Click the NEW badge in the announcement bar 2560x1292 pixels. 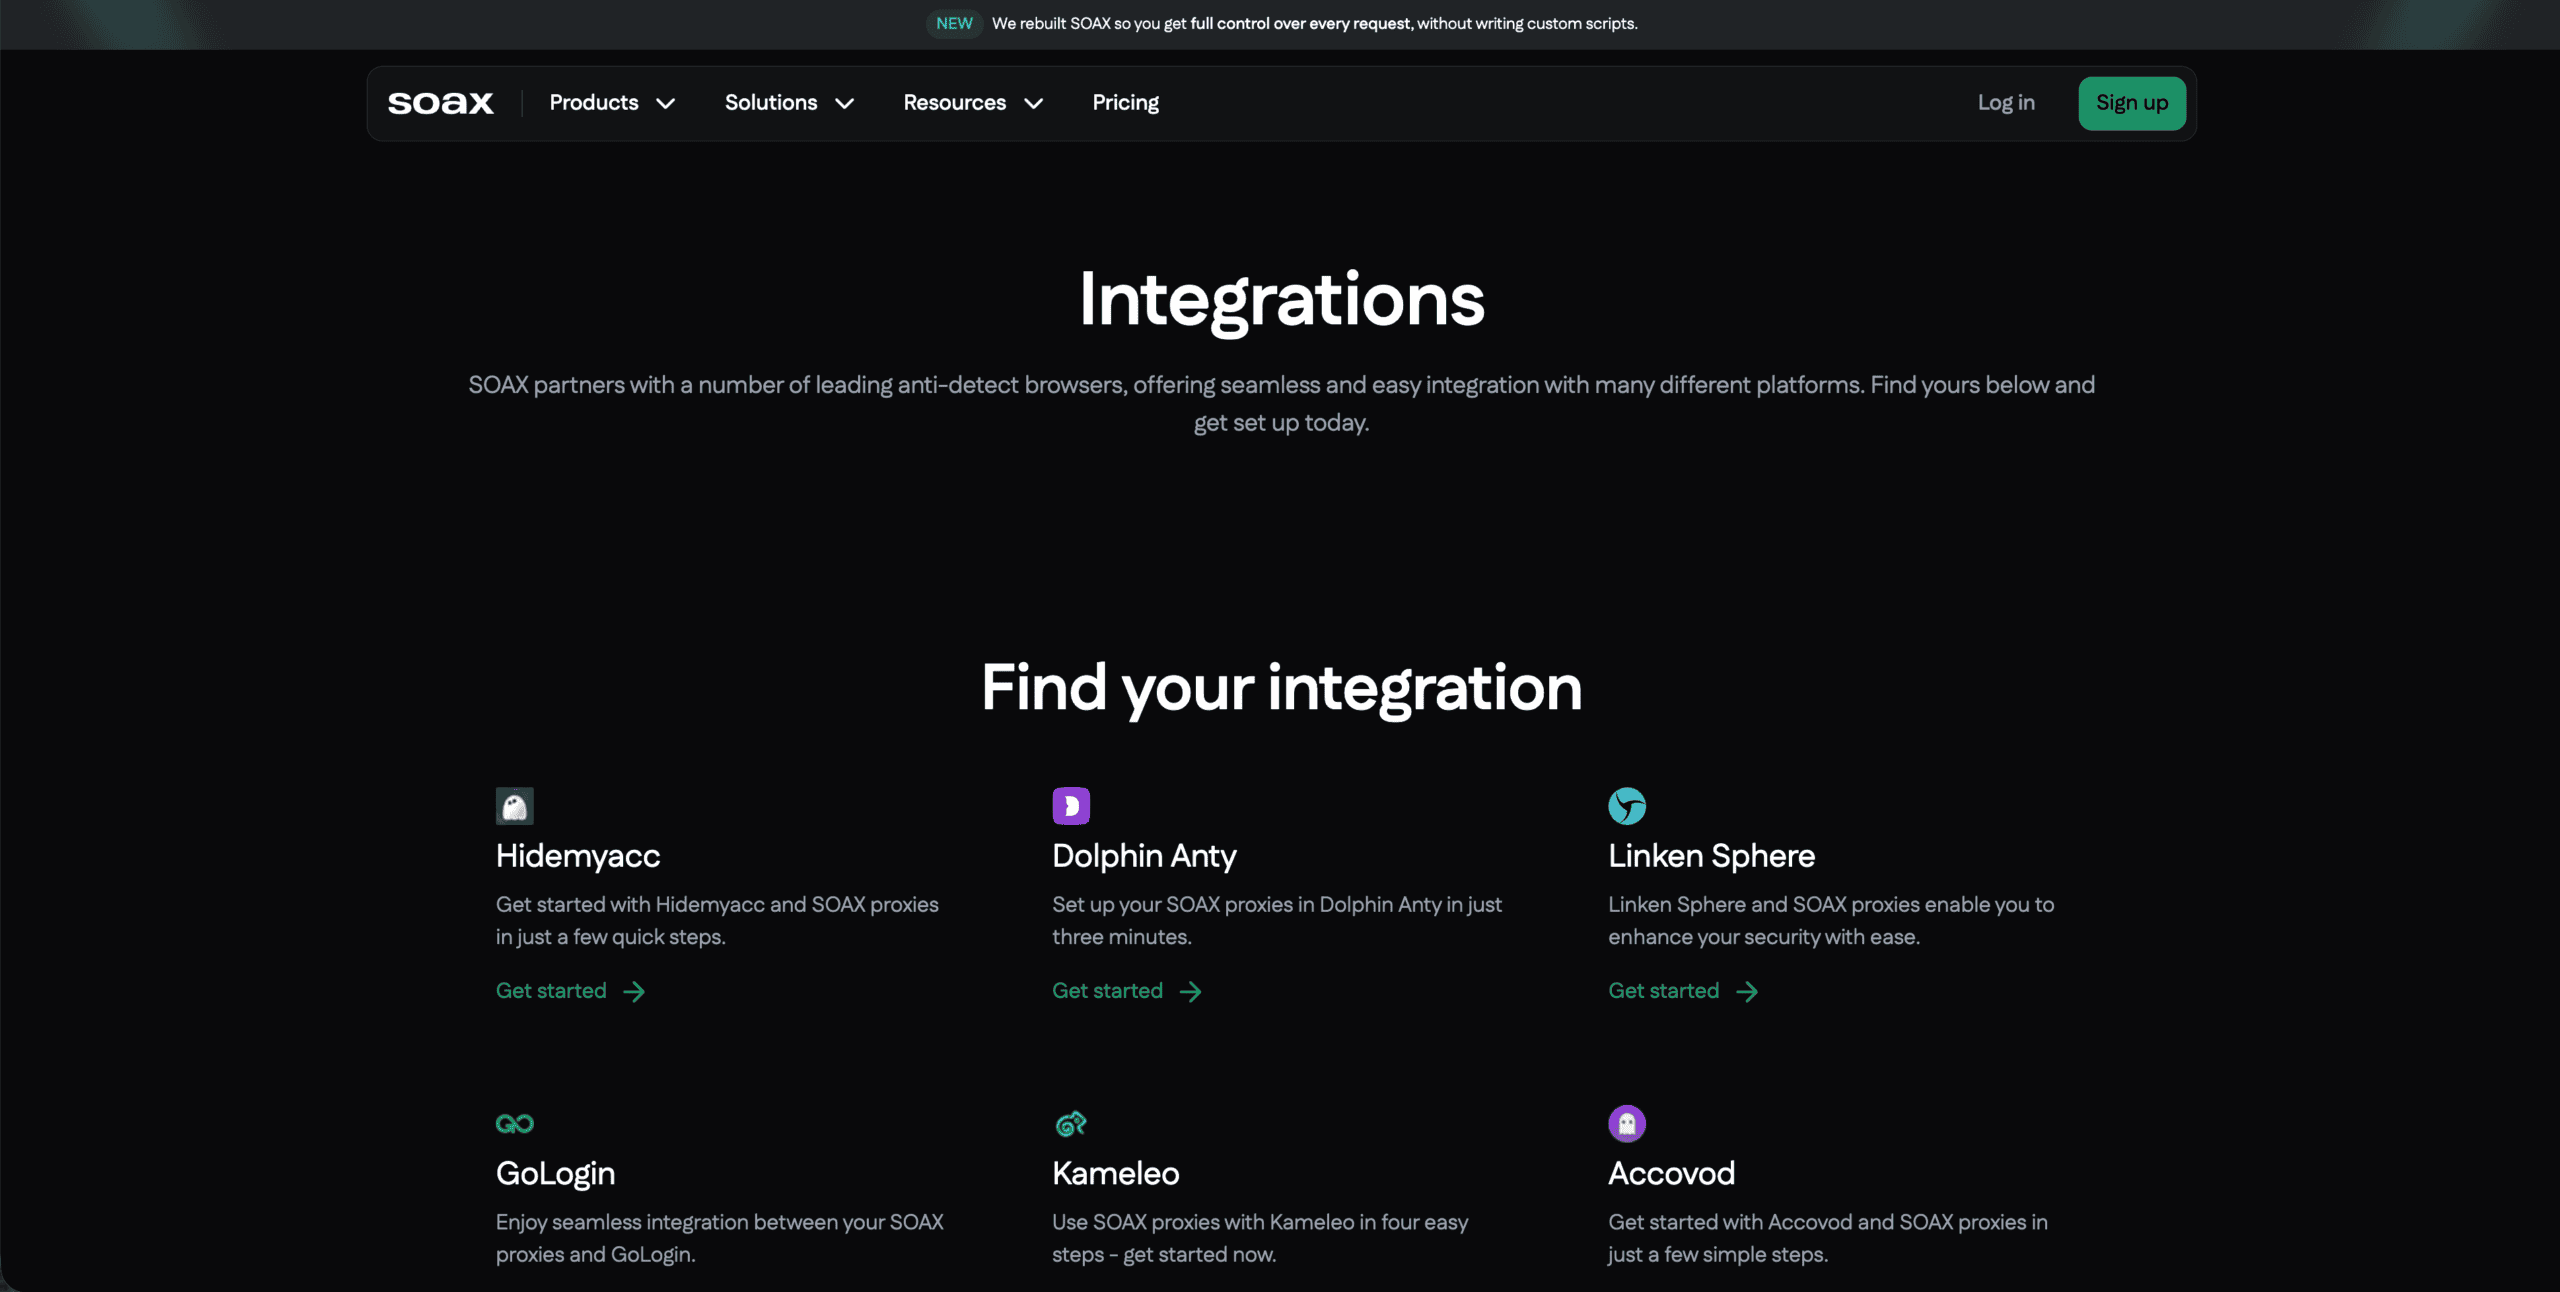[954, 23]
